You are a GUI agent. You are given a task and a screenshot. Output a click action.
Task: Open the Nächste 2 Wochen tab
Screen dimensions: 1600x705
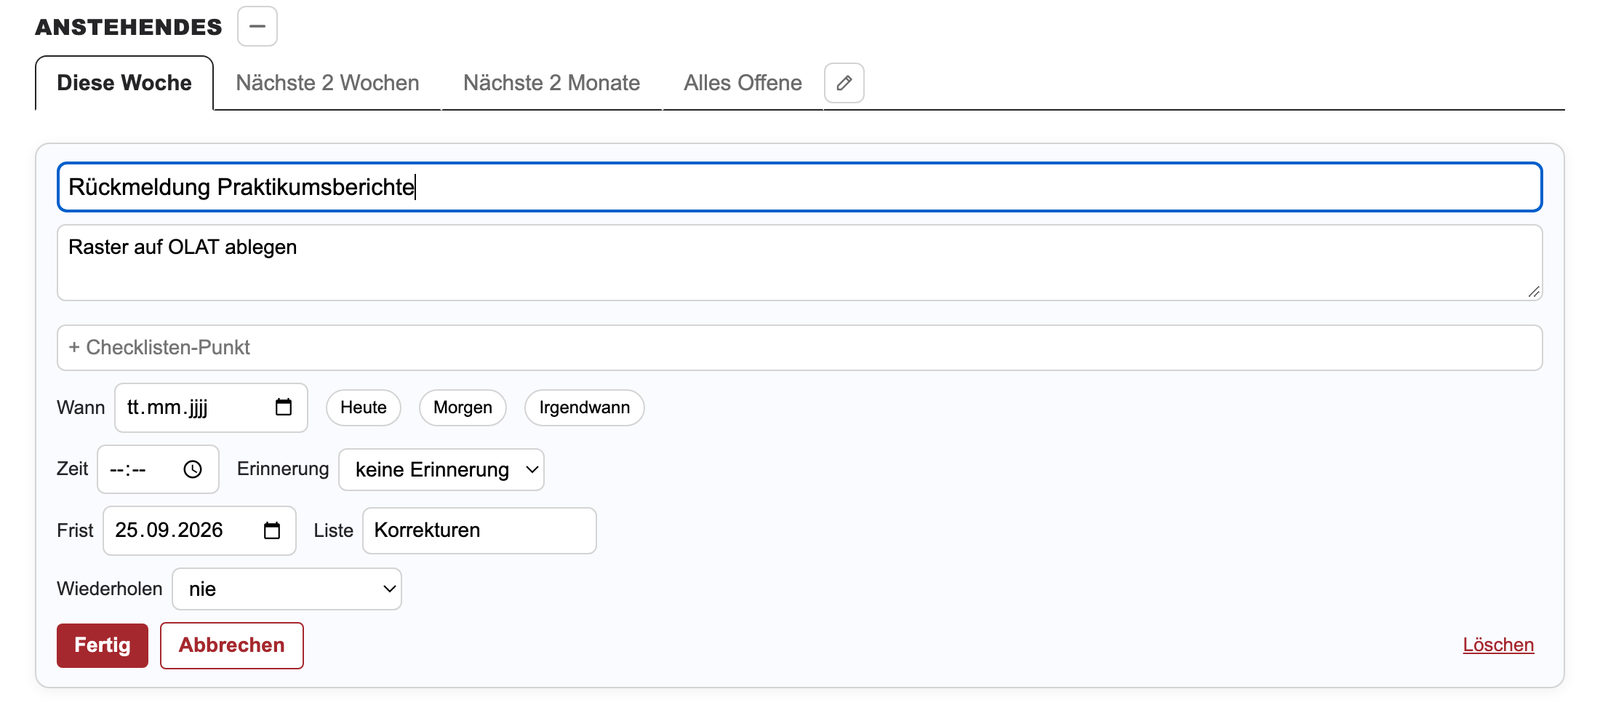327,83
